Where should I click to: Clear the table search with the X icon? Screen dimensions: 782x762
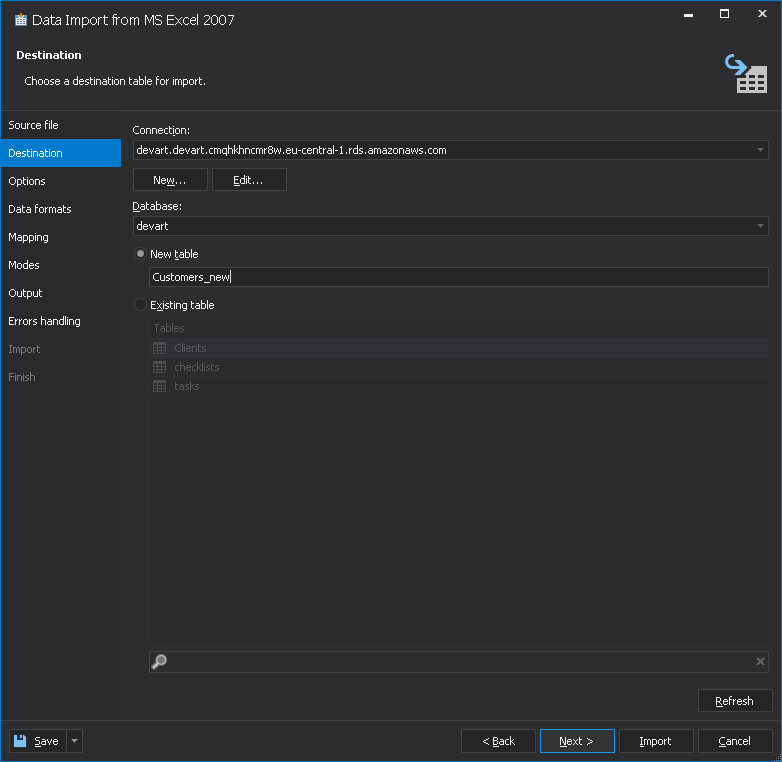760,661
